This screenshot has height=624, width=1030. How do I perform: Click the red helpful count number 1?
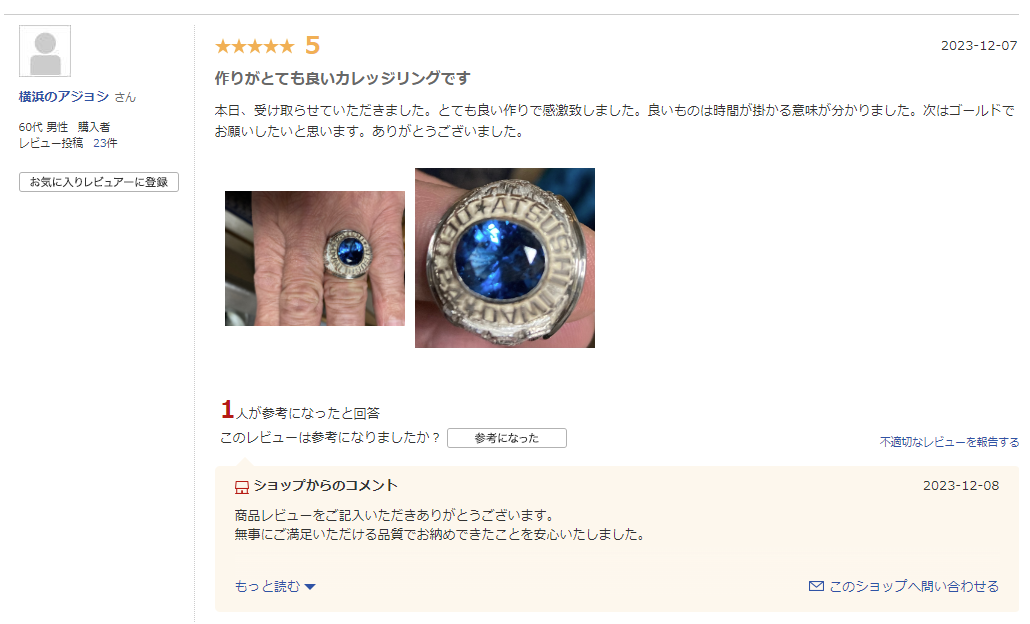pos(227,410)
